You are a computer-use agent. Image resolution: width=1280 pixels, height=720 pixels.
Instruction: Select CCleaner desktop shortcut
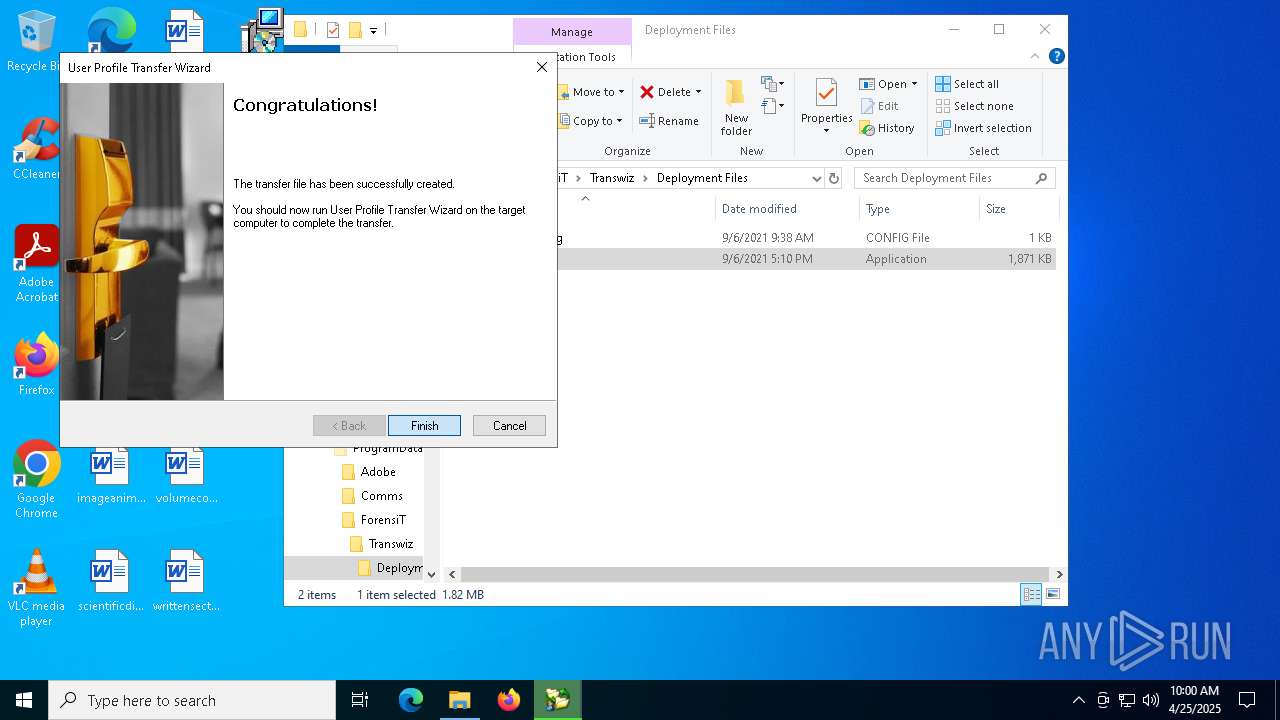(x=36, y=149)
